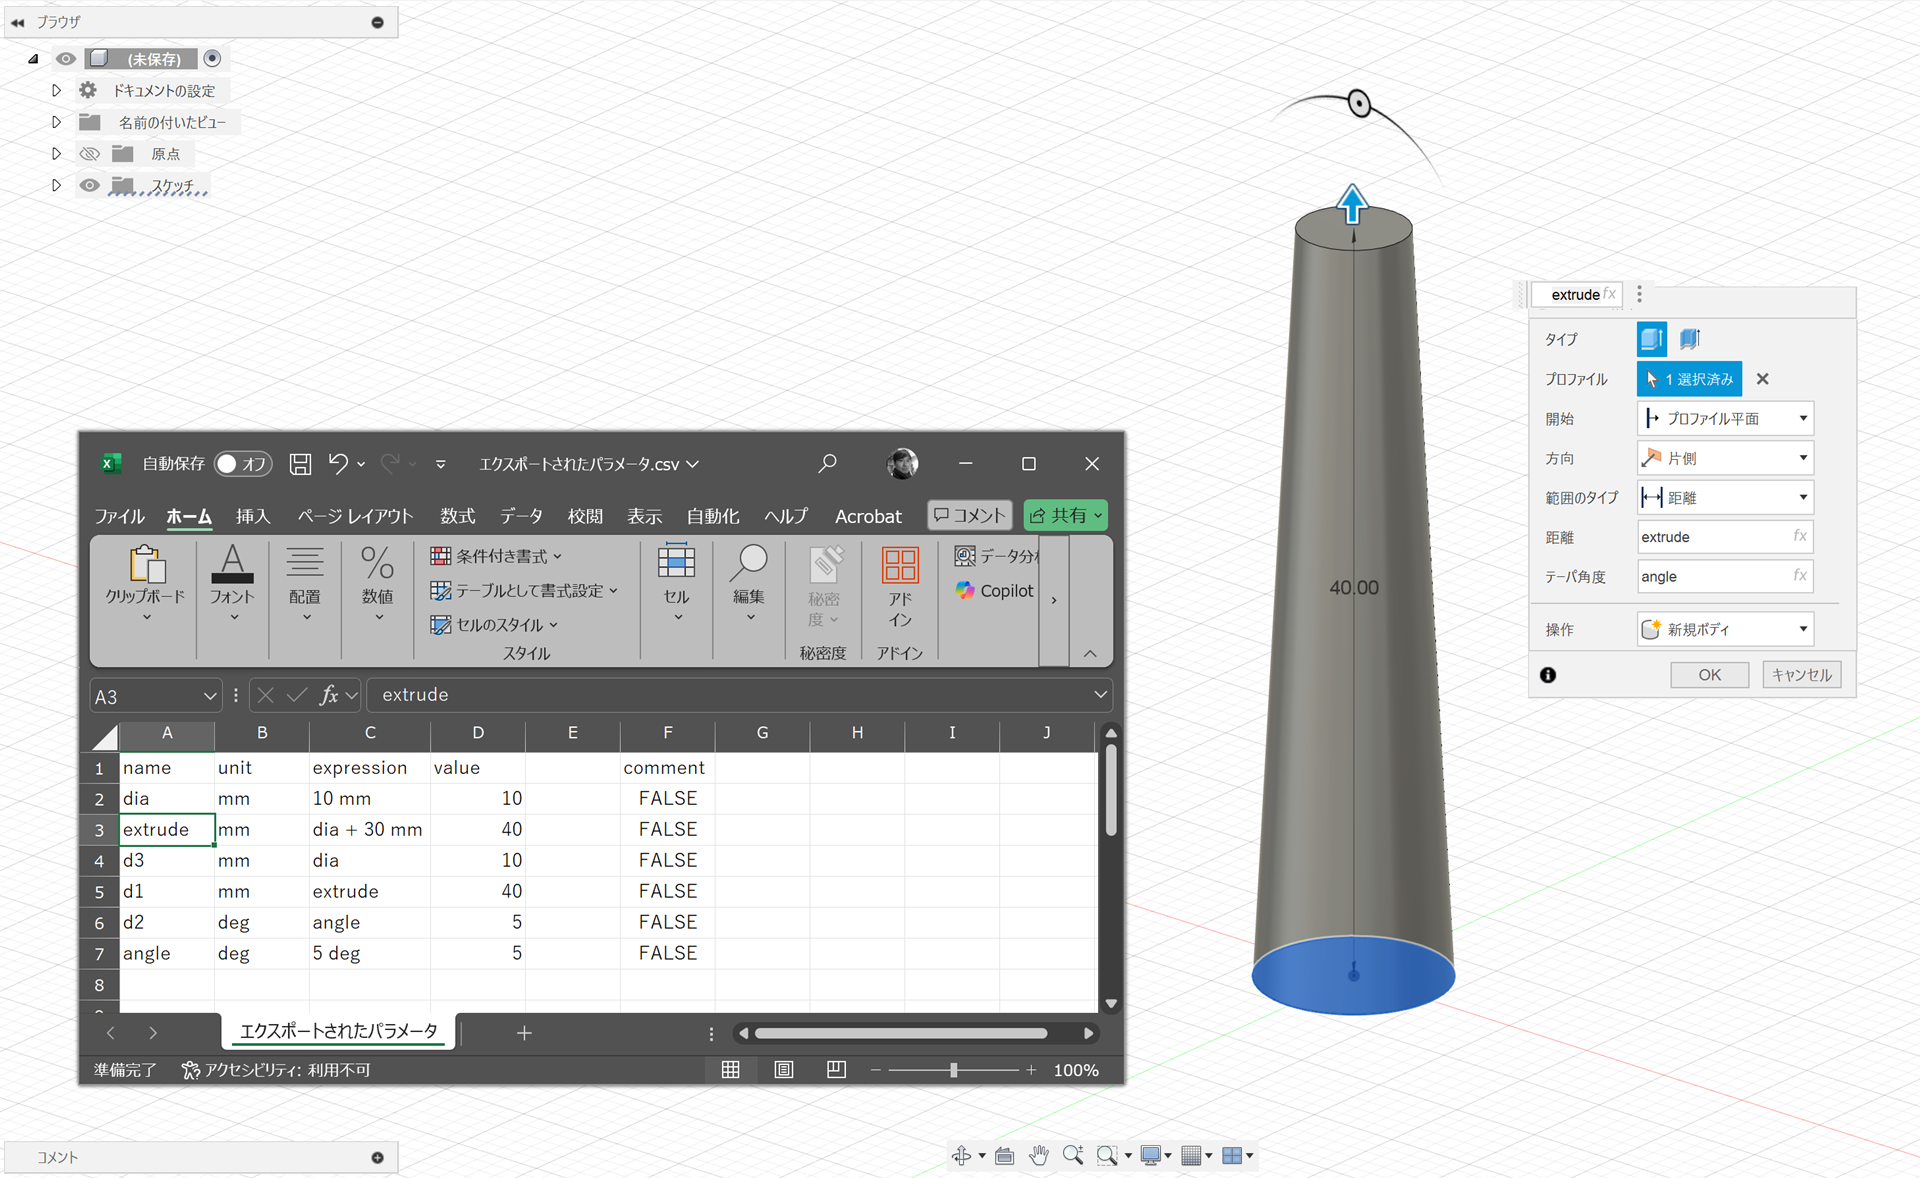Open the grid display settings icon

[x=1192, y=1155]
